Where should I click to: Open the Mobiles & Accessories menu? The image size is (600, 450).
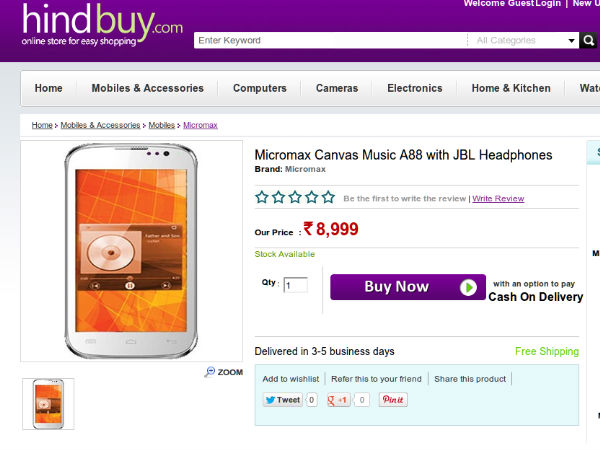click(x=147, y=88)
